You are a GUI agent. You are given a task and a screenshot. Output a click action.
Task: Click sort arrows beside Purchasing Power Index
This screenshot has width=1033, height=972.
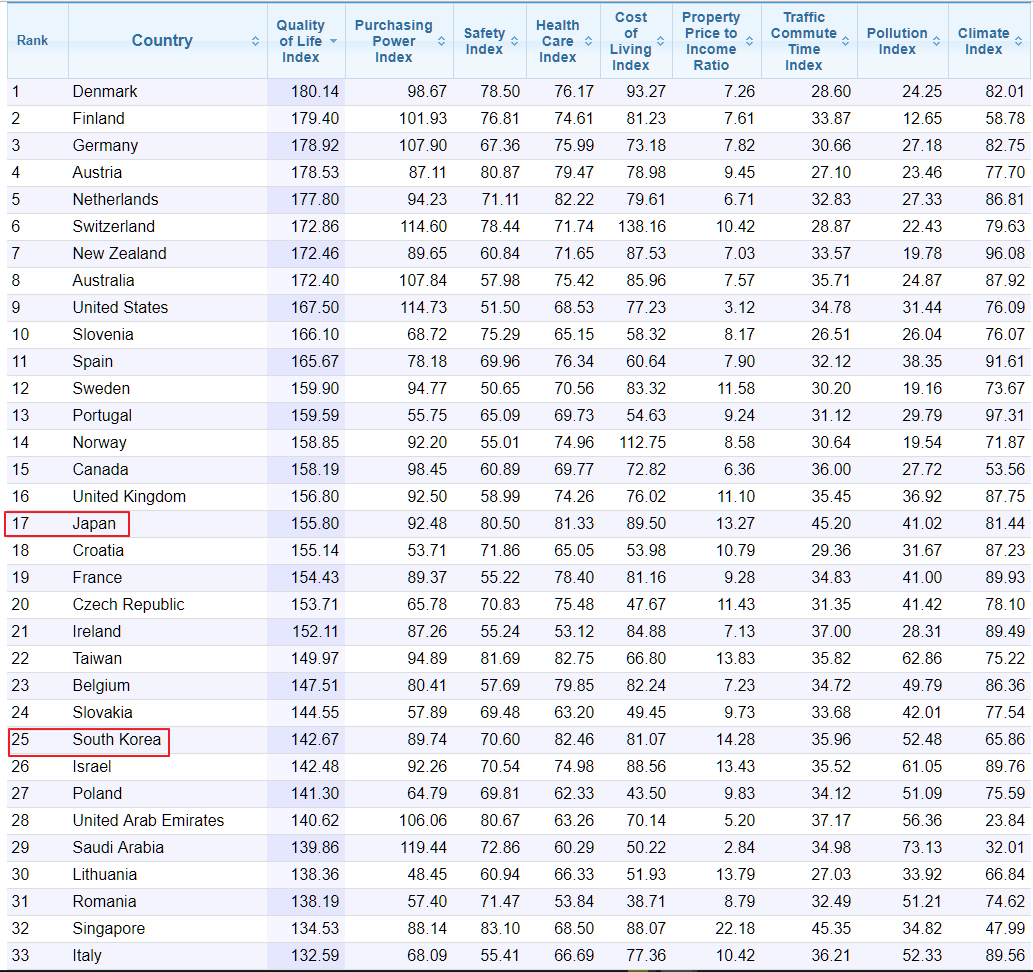pos(441,41)
